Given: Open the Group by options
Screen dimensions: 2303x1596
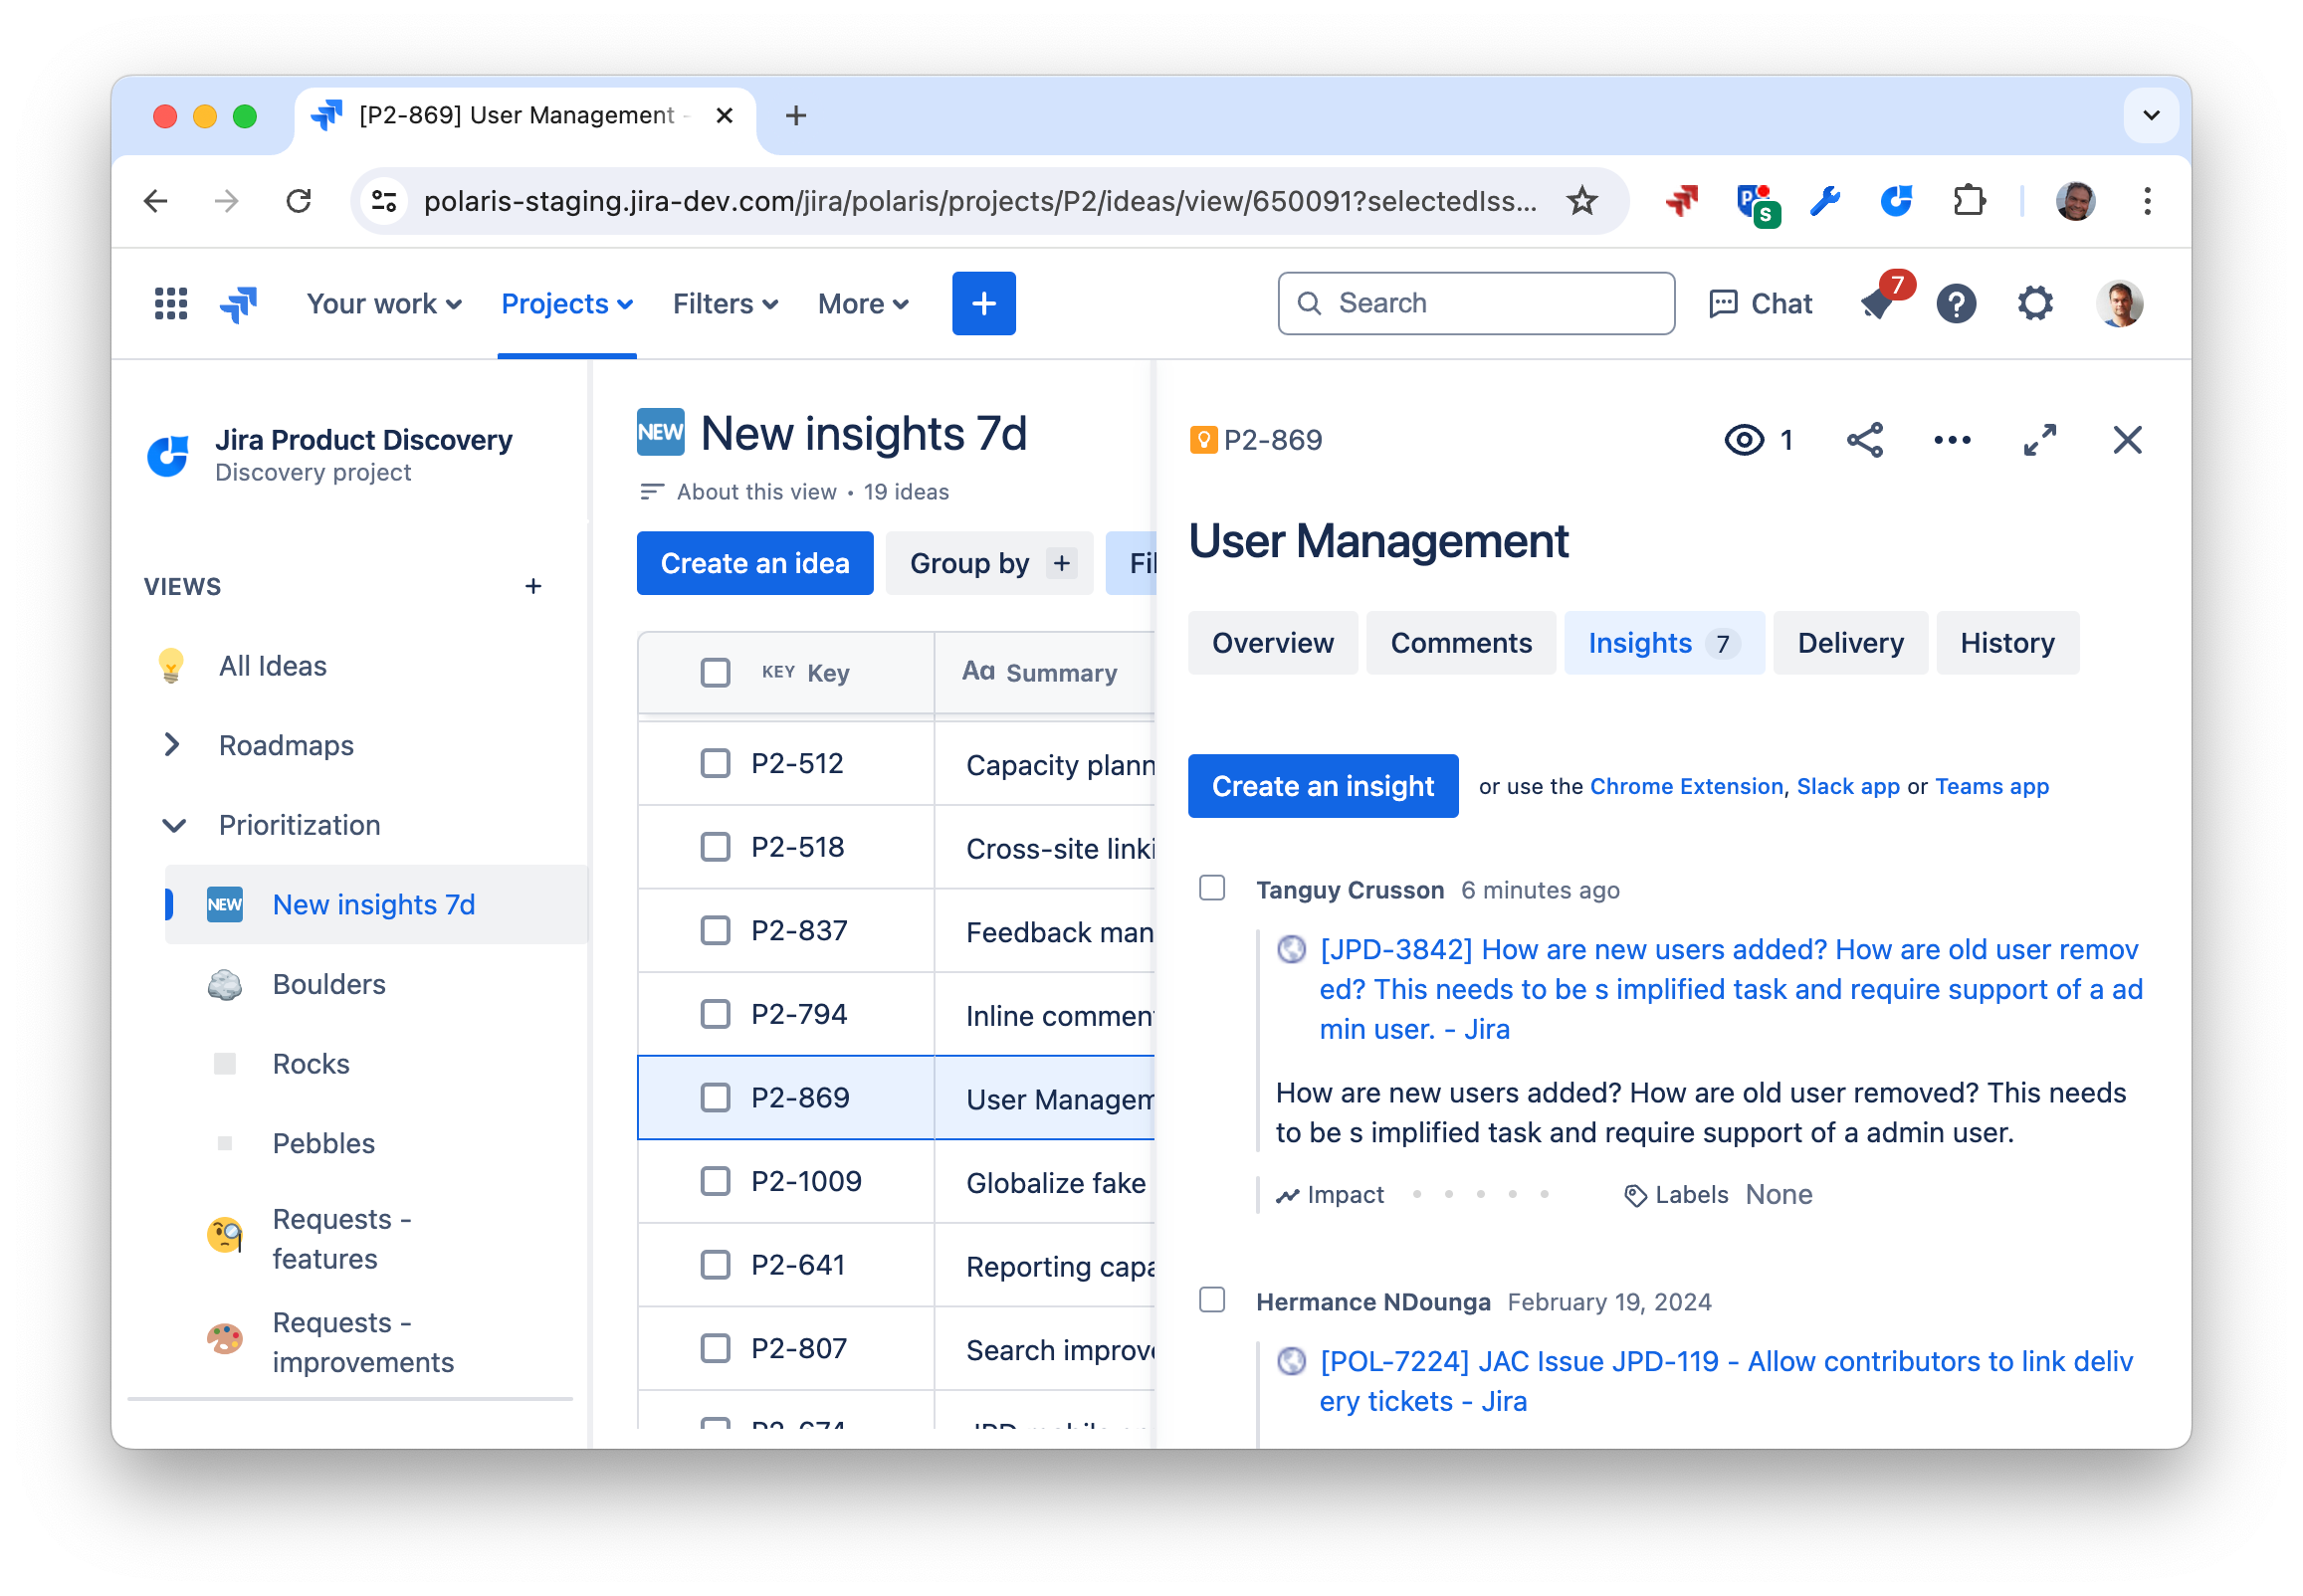Looking at the screenshot, I should click(x=990, y=563).
